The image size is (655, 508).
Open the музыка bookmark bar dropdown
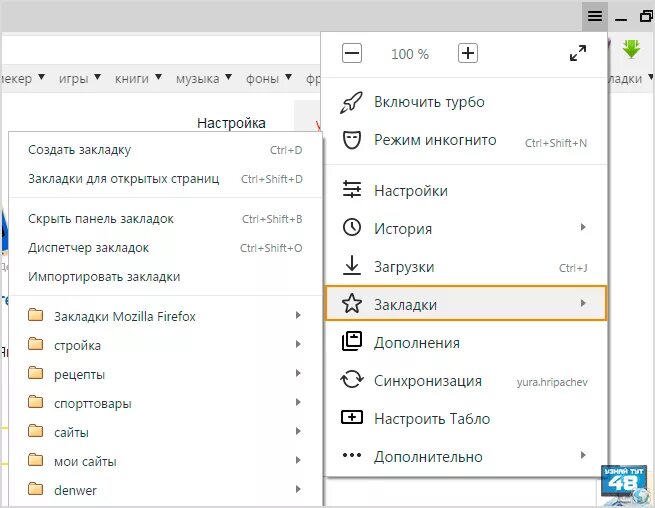tap(204, 78)
